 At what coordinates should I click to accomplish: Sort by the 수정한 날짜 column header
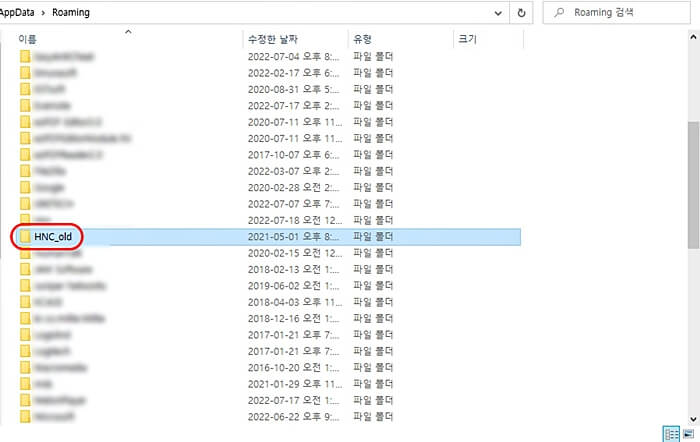(x=273, y=39)
